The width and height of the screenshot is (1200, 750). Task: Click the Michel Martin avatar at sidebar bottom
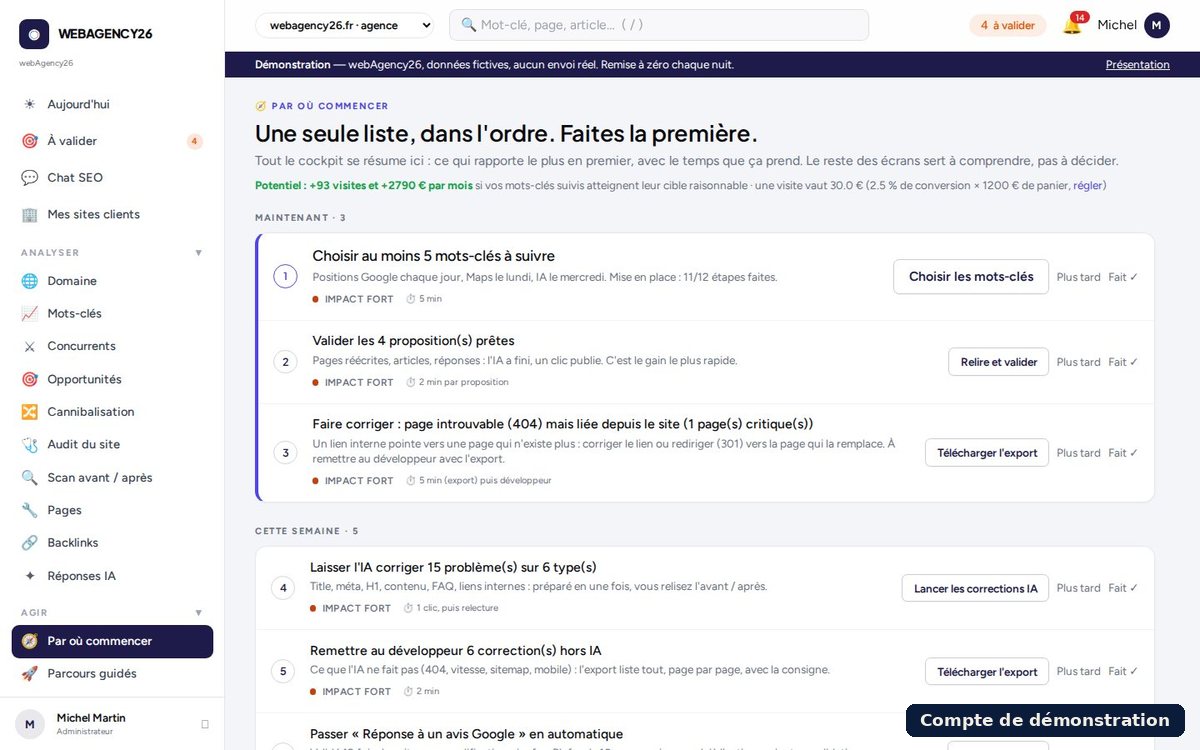pos(30,724)
